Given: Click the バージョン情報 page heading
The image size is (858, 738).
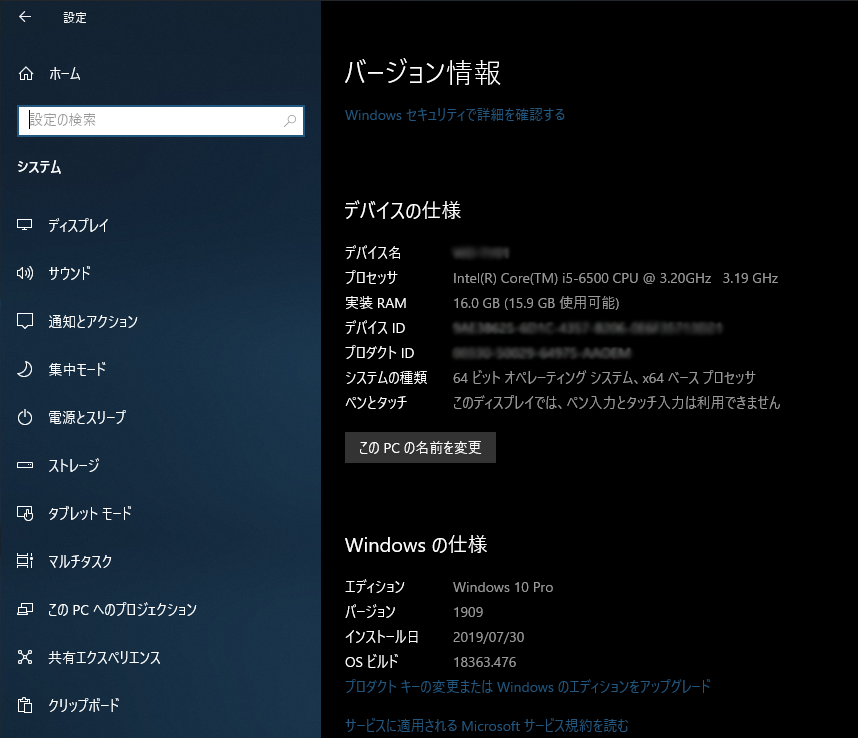Looking at the screenshot, I should [x=422, y=72].
